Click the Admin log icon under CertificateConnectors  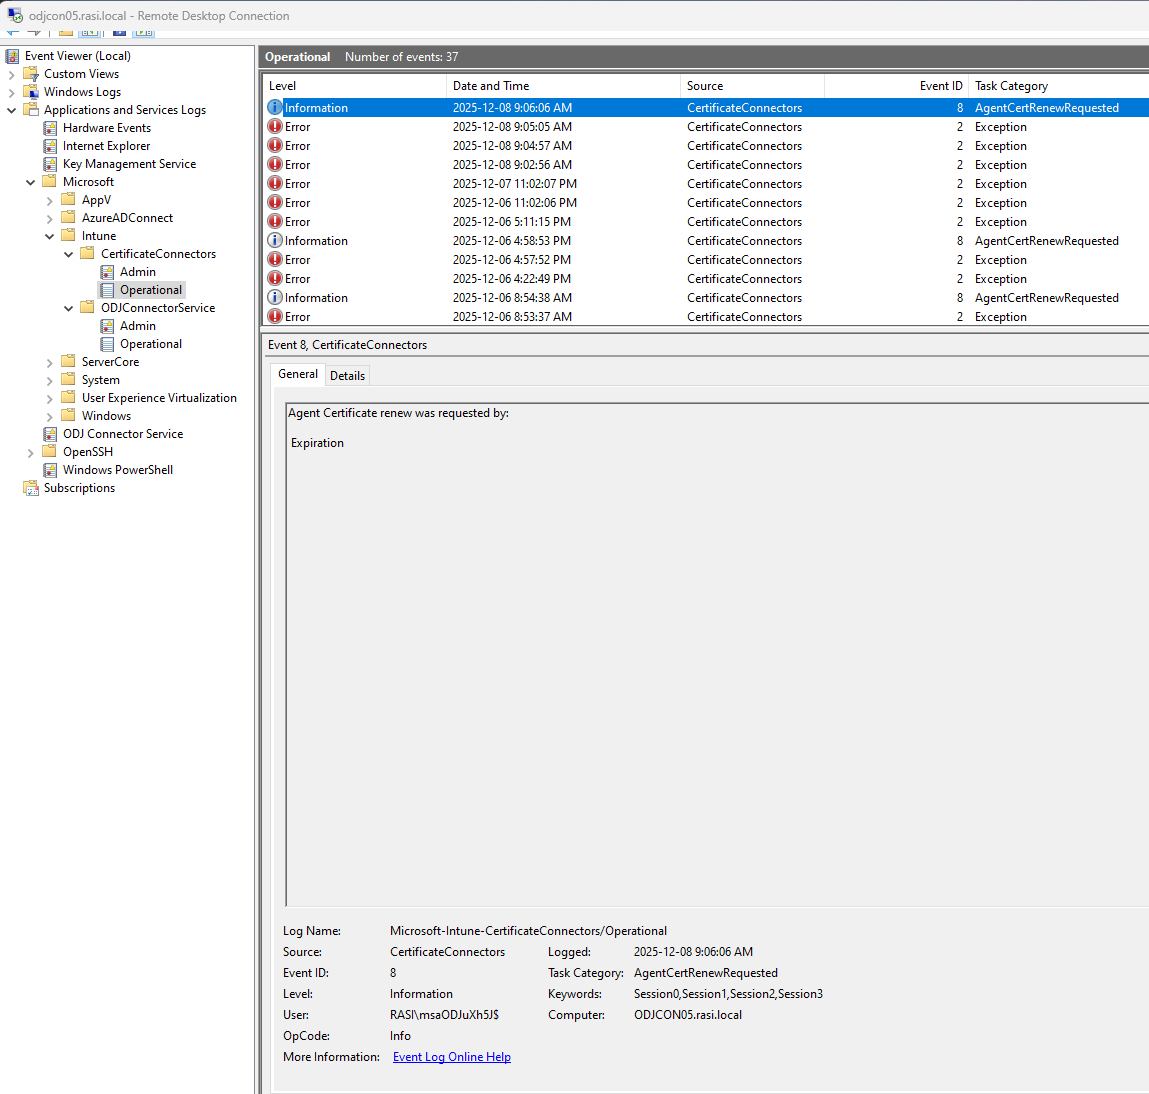(x=107, y=272)
